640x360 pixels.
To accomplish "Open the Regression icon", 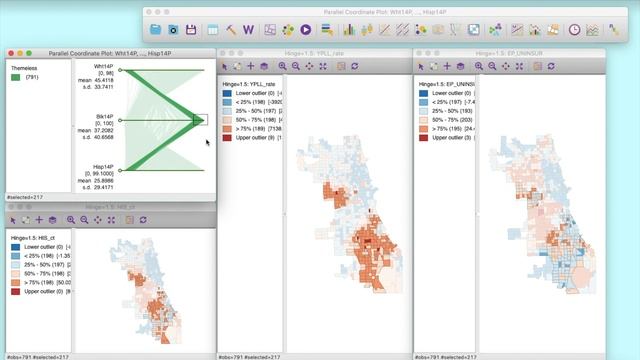I will [613, 29].
